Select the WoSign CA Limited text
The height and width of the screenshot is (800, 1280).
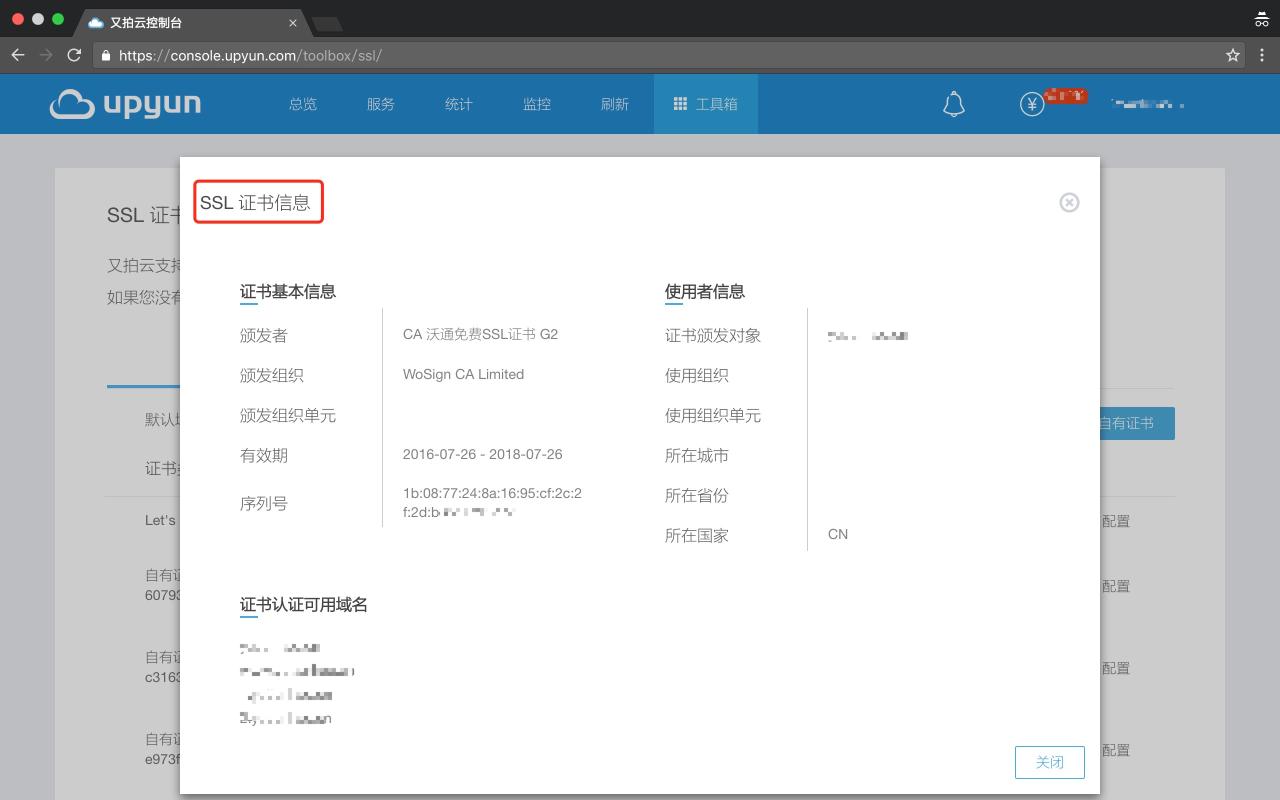pos(463,374)
